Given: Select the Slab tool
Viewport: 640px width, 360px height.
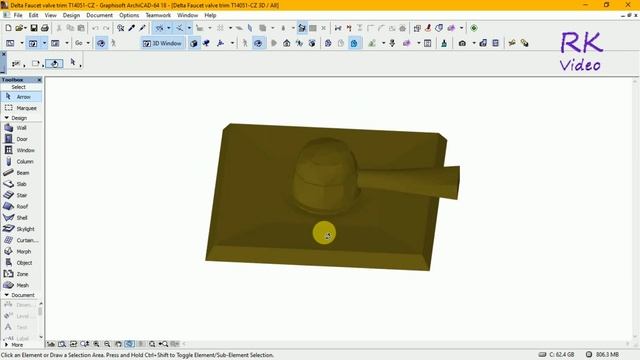Looking at the screenshot, I should [21, 184].
